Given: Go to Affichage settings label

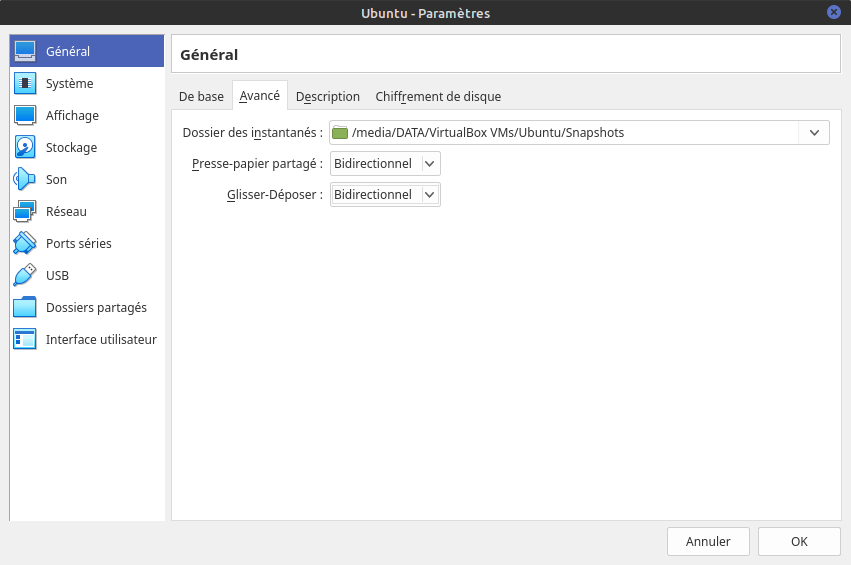Looking at the screenshot, I should pyautogui.click(x=72, y=116).
